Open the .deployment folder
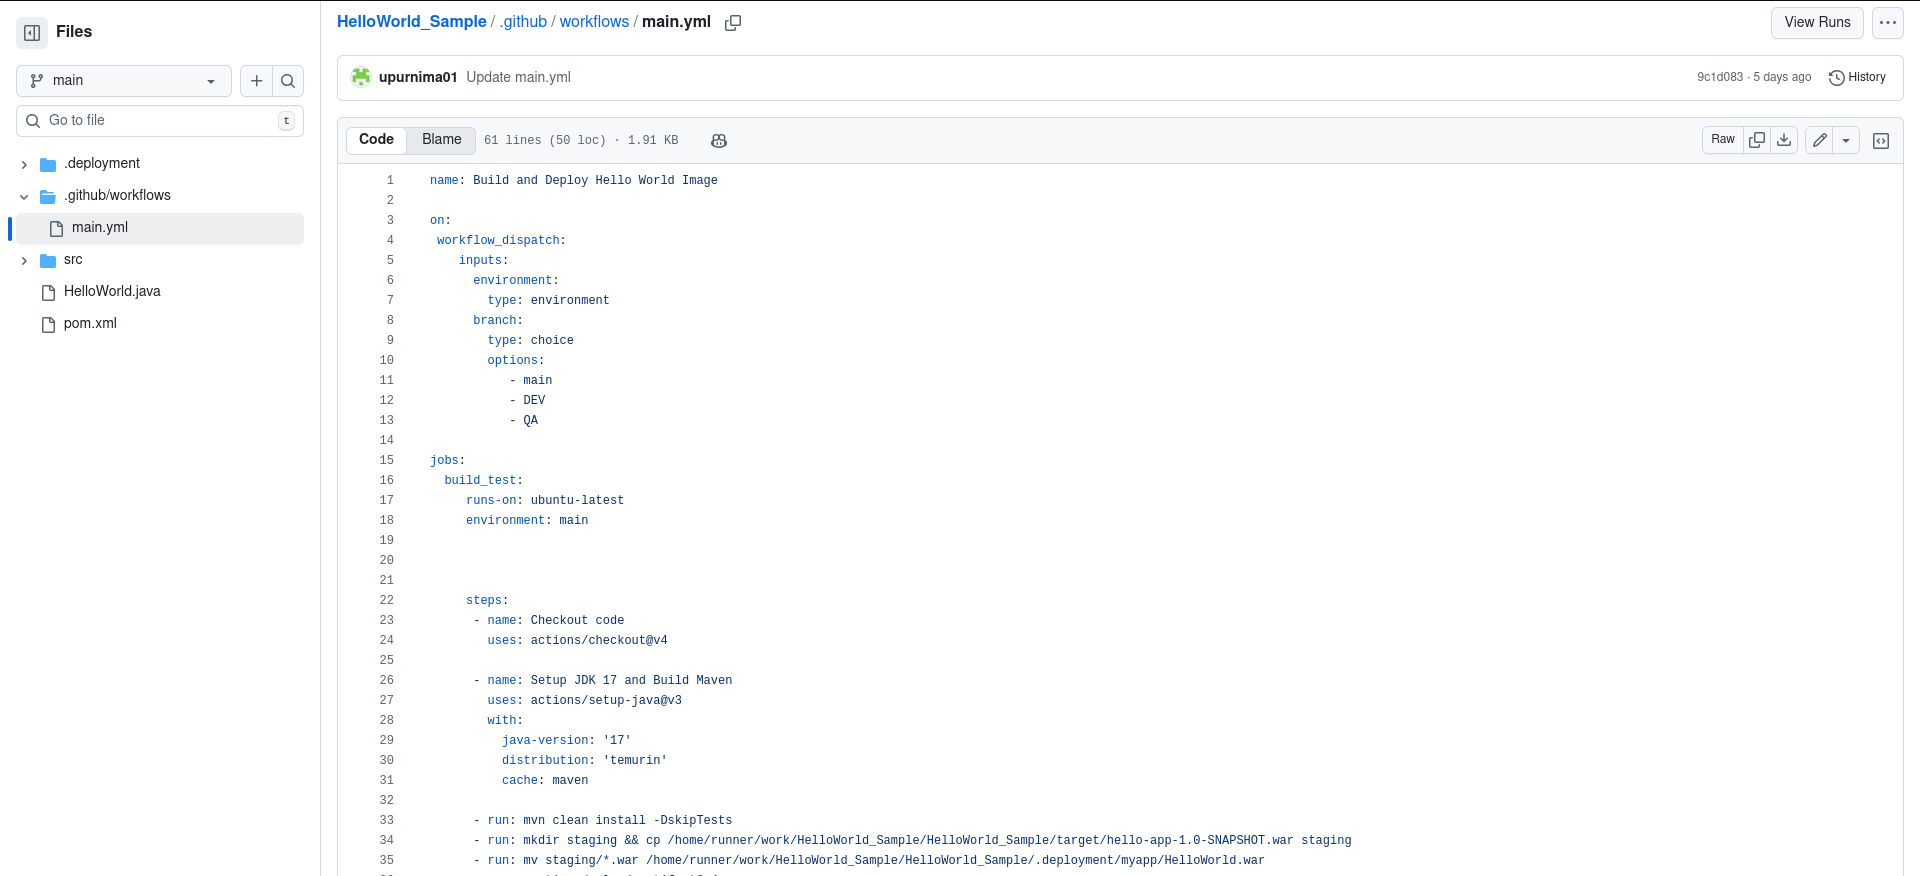 click(x=102, y=164)
